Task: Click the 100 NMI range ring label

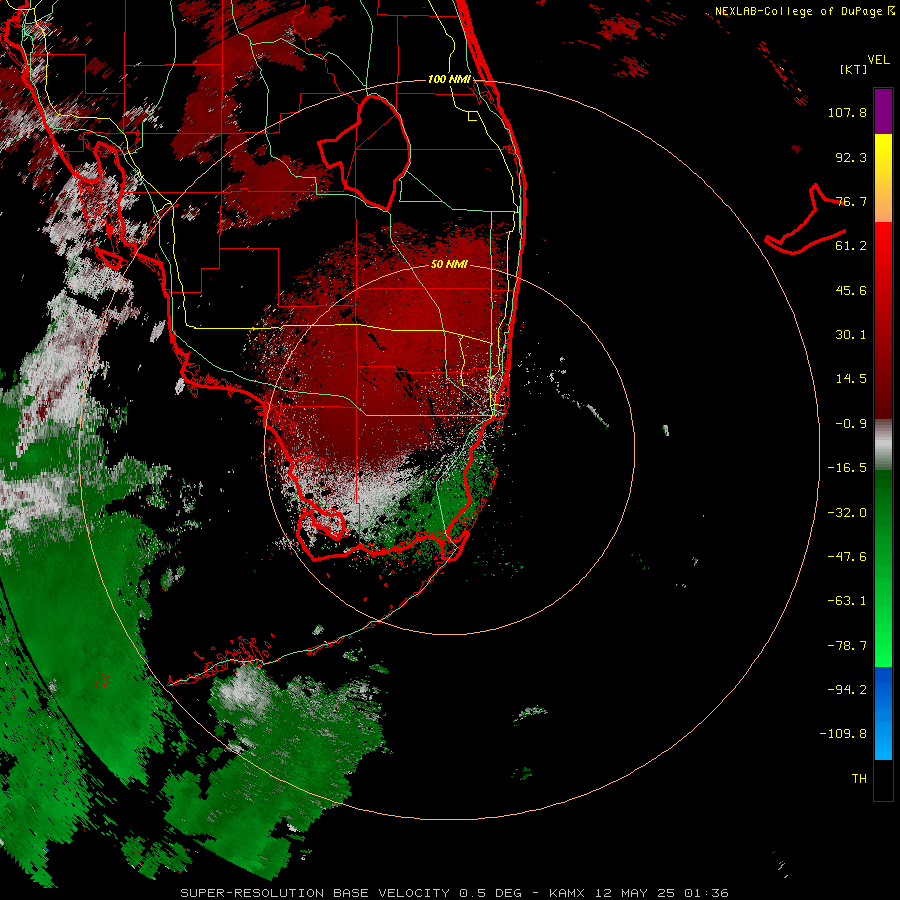Action: pos(449,79)
